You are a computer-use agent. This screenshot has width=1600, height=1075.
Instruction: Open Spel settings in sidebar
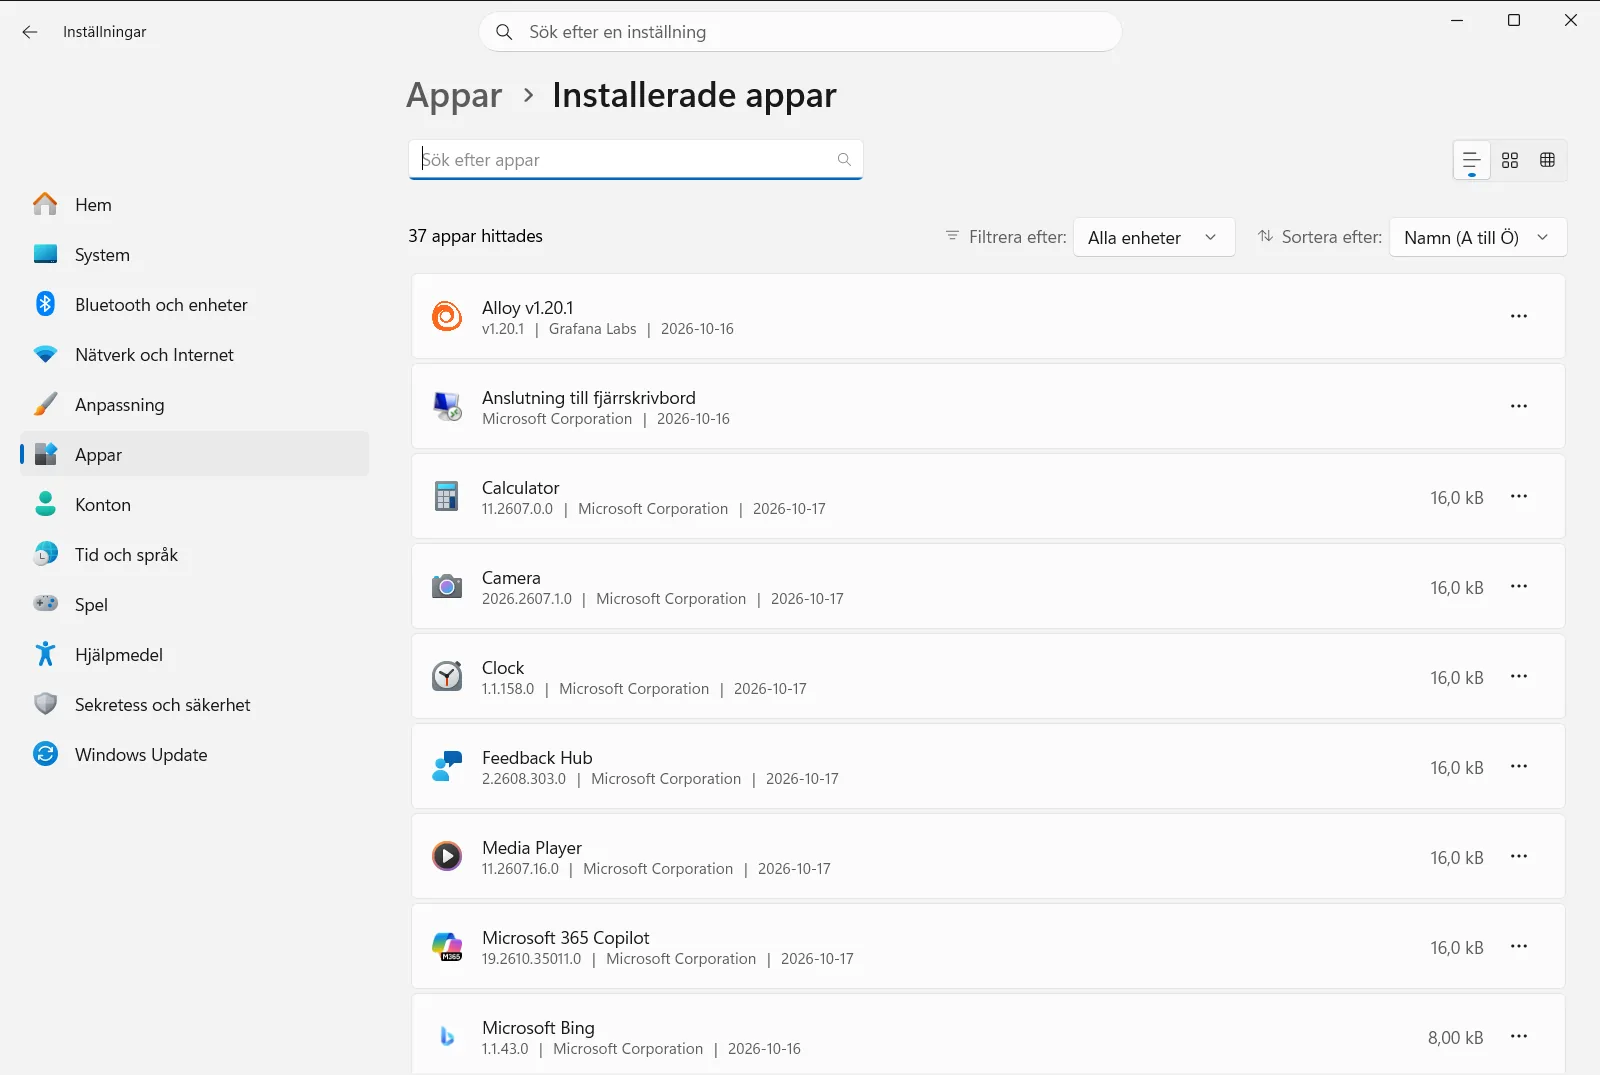pyautogui.click(x=194, y=605)
